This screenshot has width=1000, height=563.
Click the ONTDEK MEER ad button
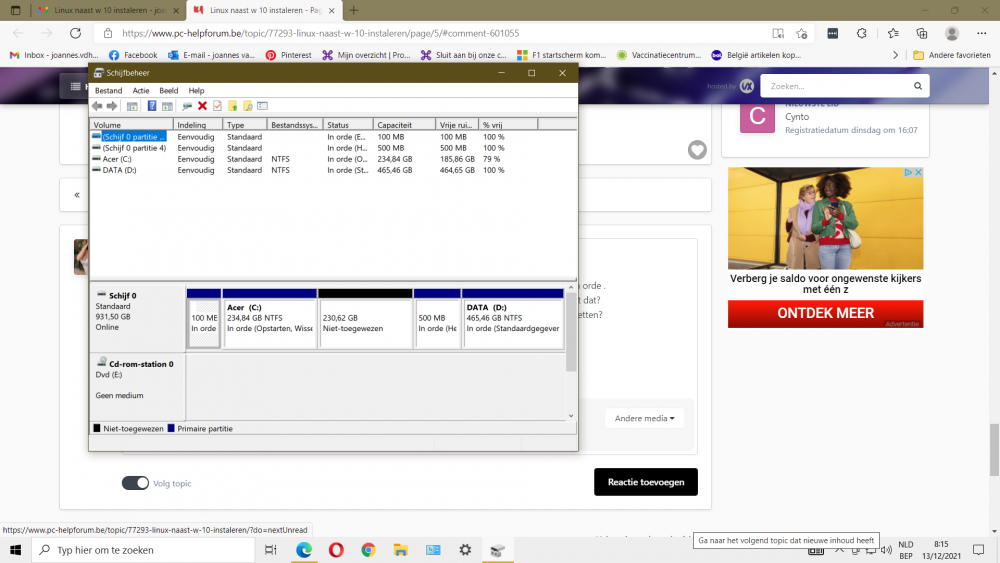(x=825, y=313)
